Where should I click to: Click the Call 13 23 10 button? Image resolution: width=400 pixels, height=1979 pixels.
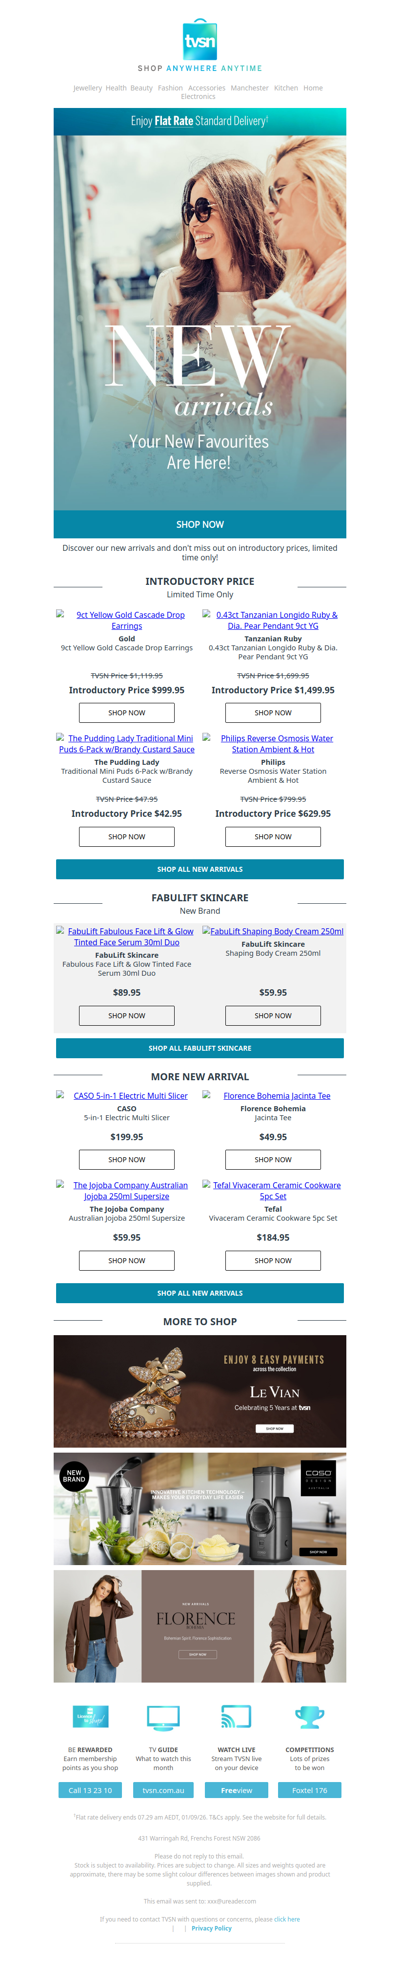[x=90, y=1790]
